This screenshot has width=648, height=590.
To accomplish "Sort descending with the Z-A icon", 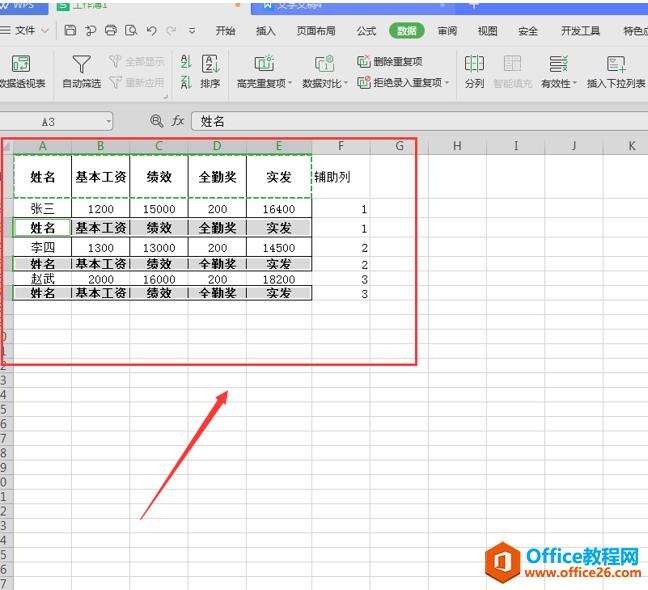I will click(x=186, y=82).
